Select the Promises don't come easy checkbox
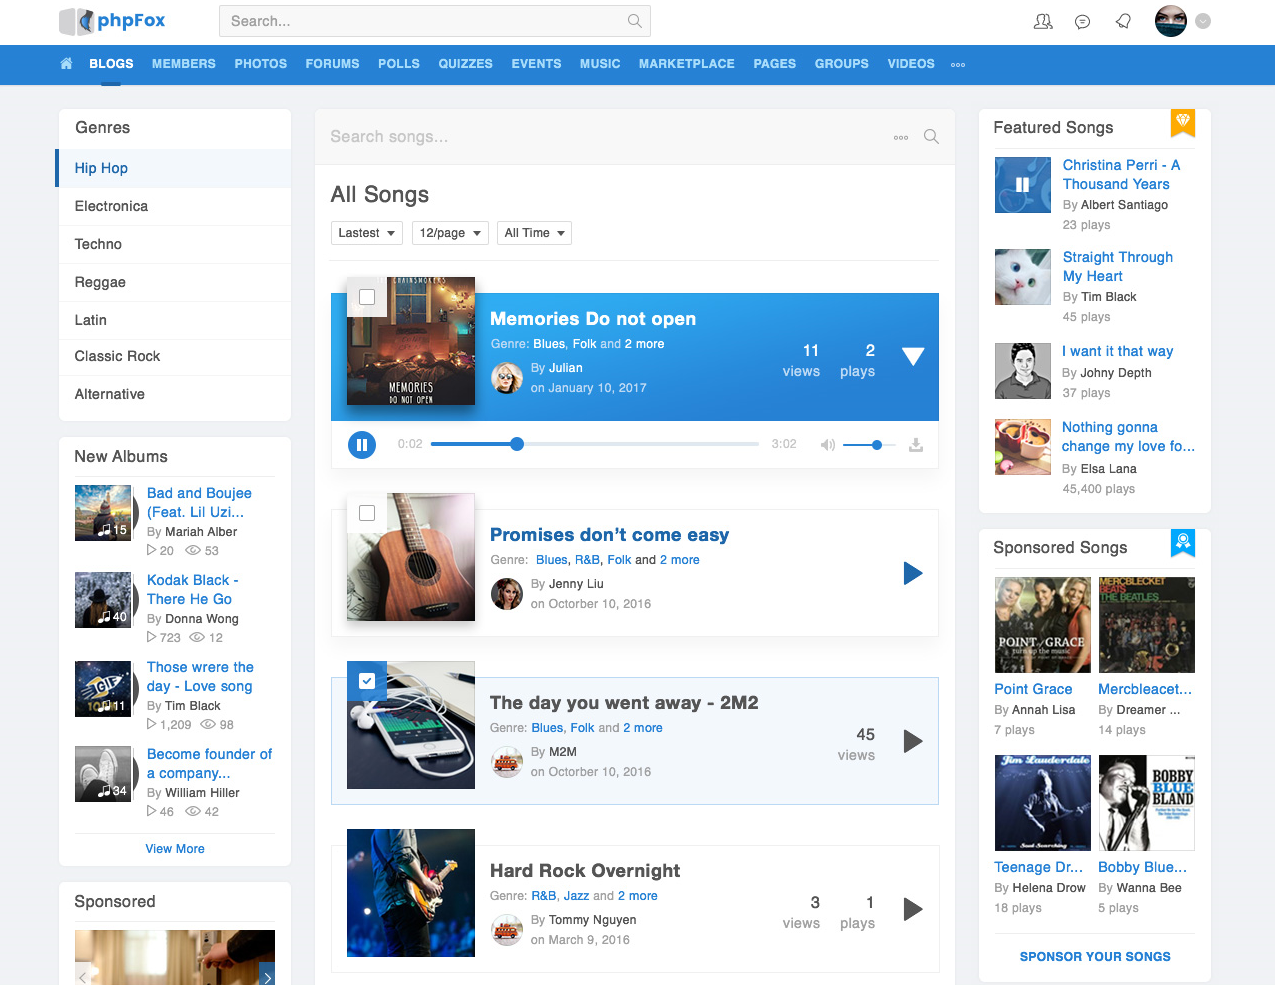Screen dimensions: 1275x985 (367, 513)
